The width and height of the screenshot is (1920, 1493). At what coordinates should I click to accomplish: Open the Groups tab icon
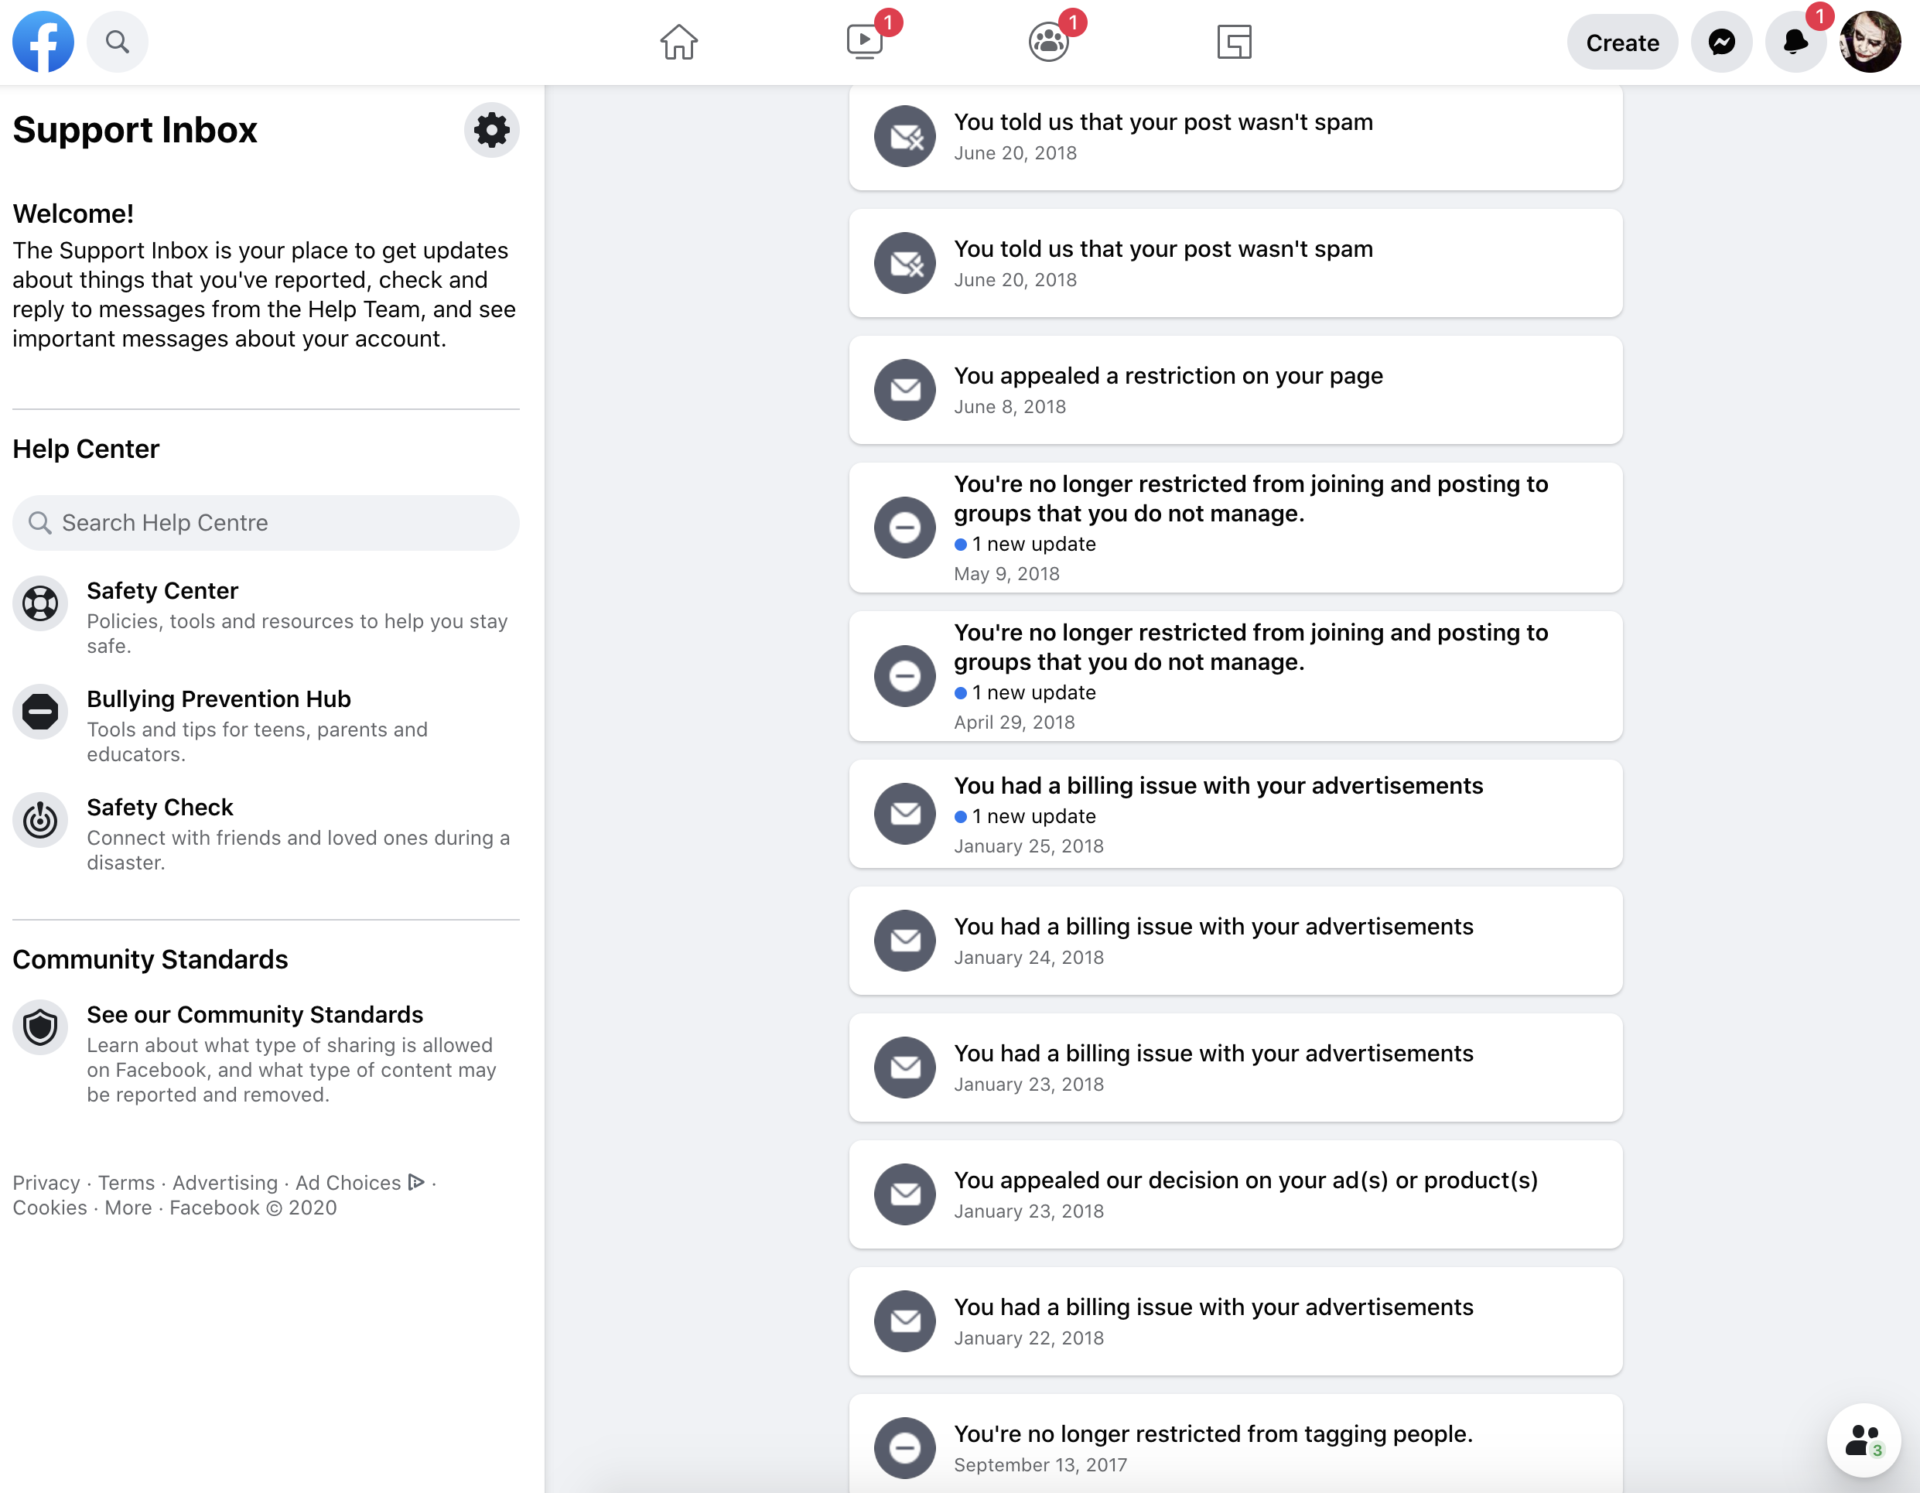1049,42
